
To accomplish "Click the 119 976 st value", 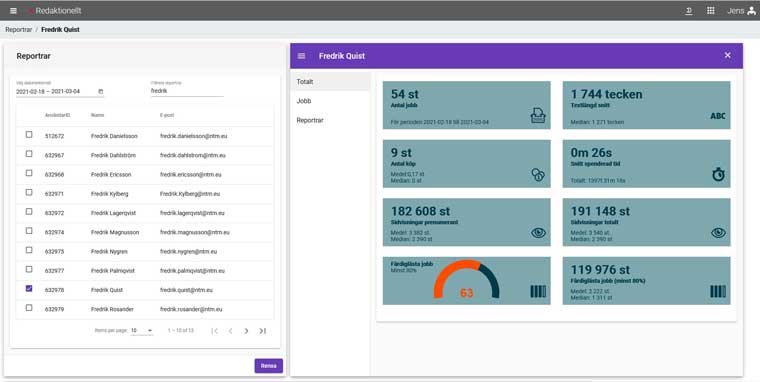I will coord(600,270).
